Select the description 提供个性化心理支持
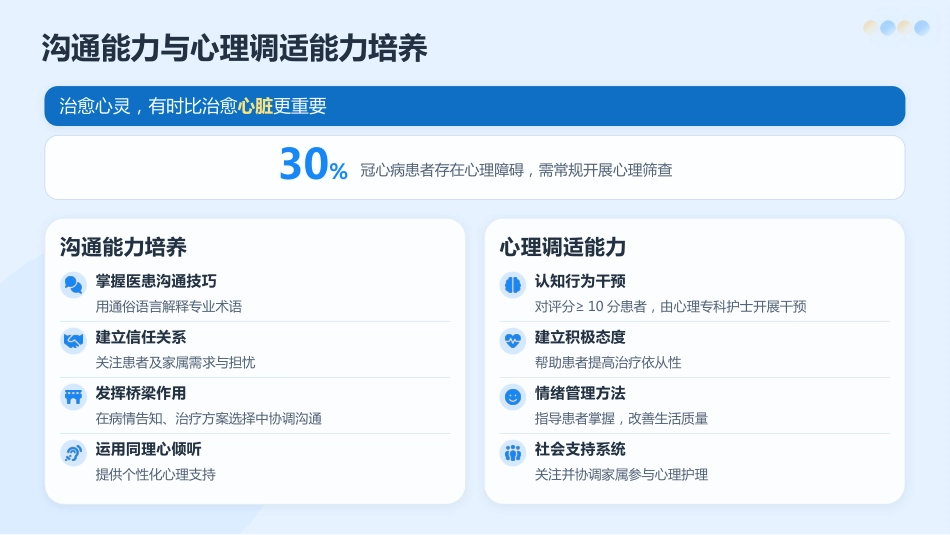Image resolution: width=950 pixels, height=535 pixels. [155, 474]
